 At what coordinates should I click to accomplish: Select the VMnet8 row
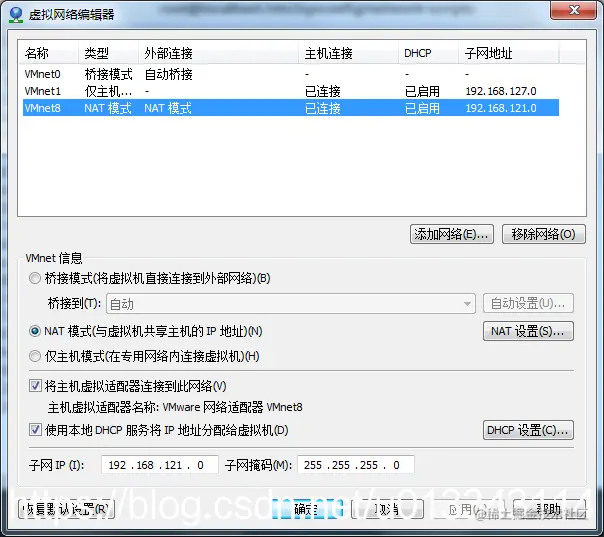pyautogui.click(x=291, y=108)
